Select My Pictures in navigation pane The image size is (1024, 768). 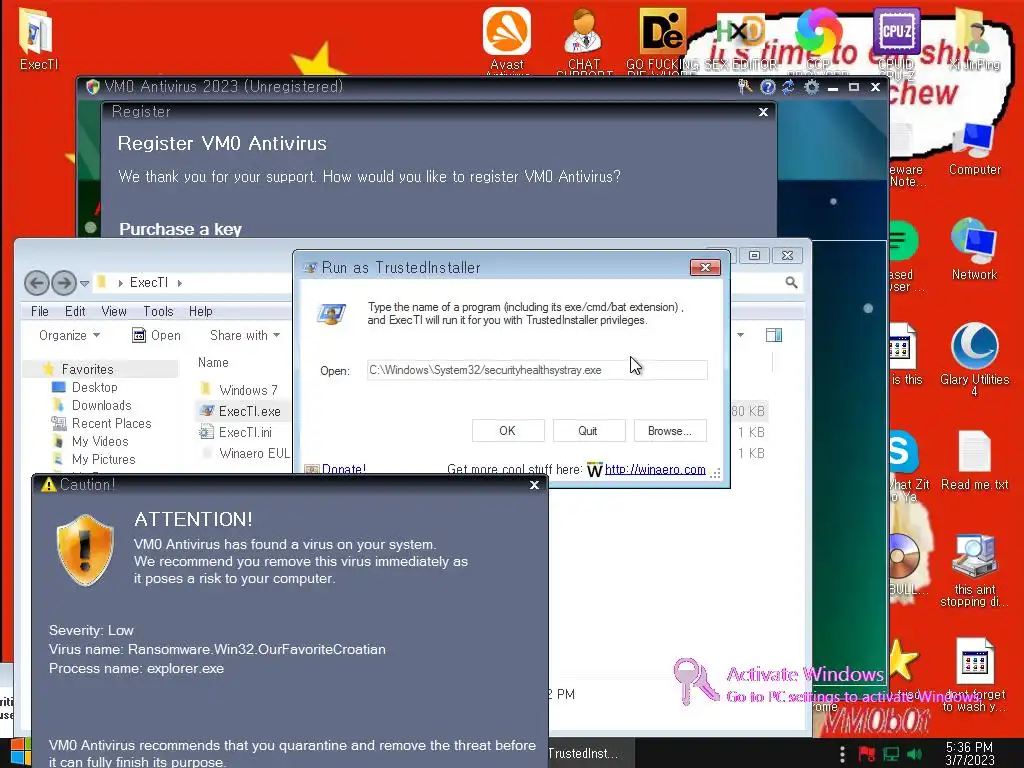point(103,459)
